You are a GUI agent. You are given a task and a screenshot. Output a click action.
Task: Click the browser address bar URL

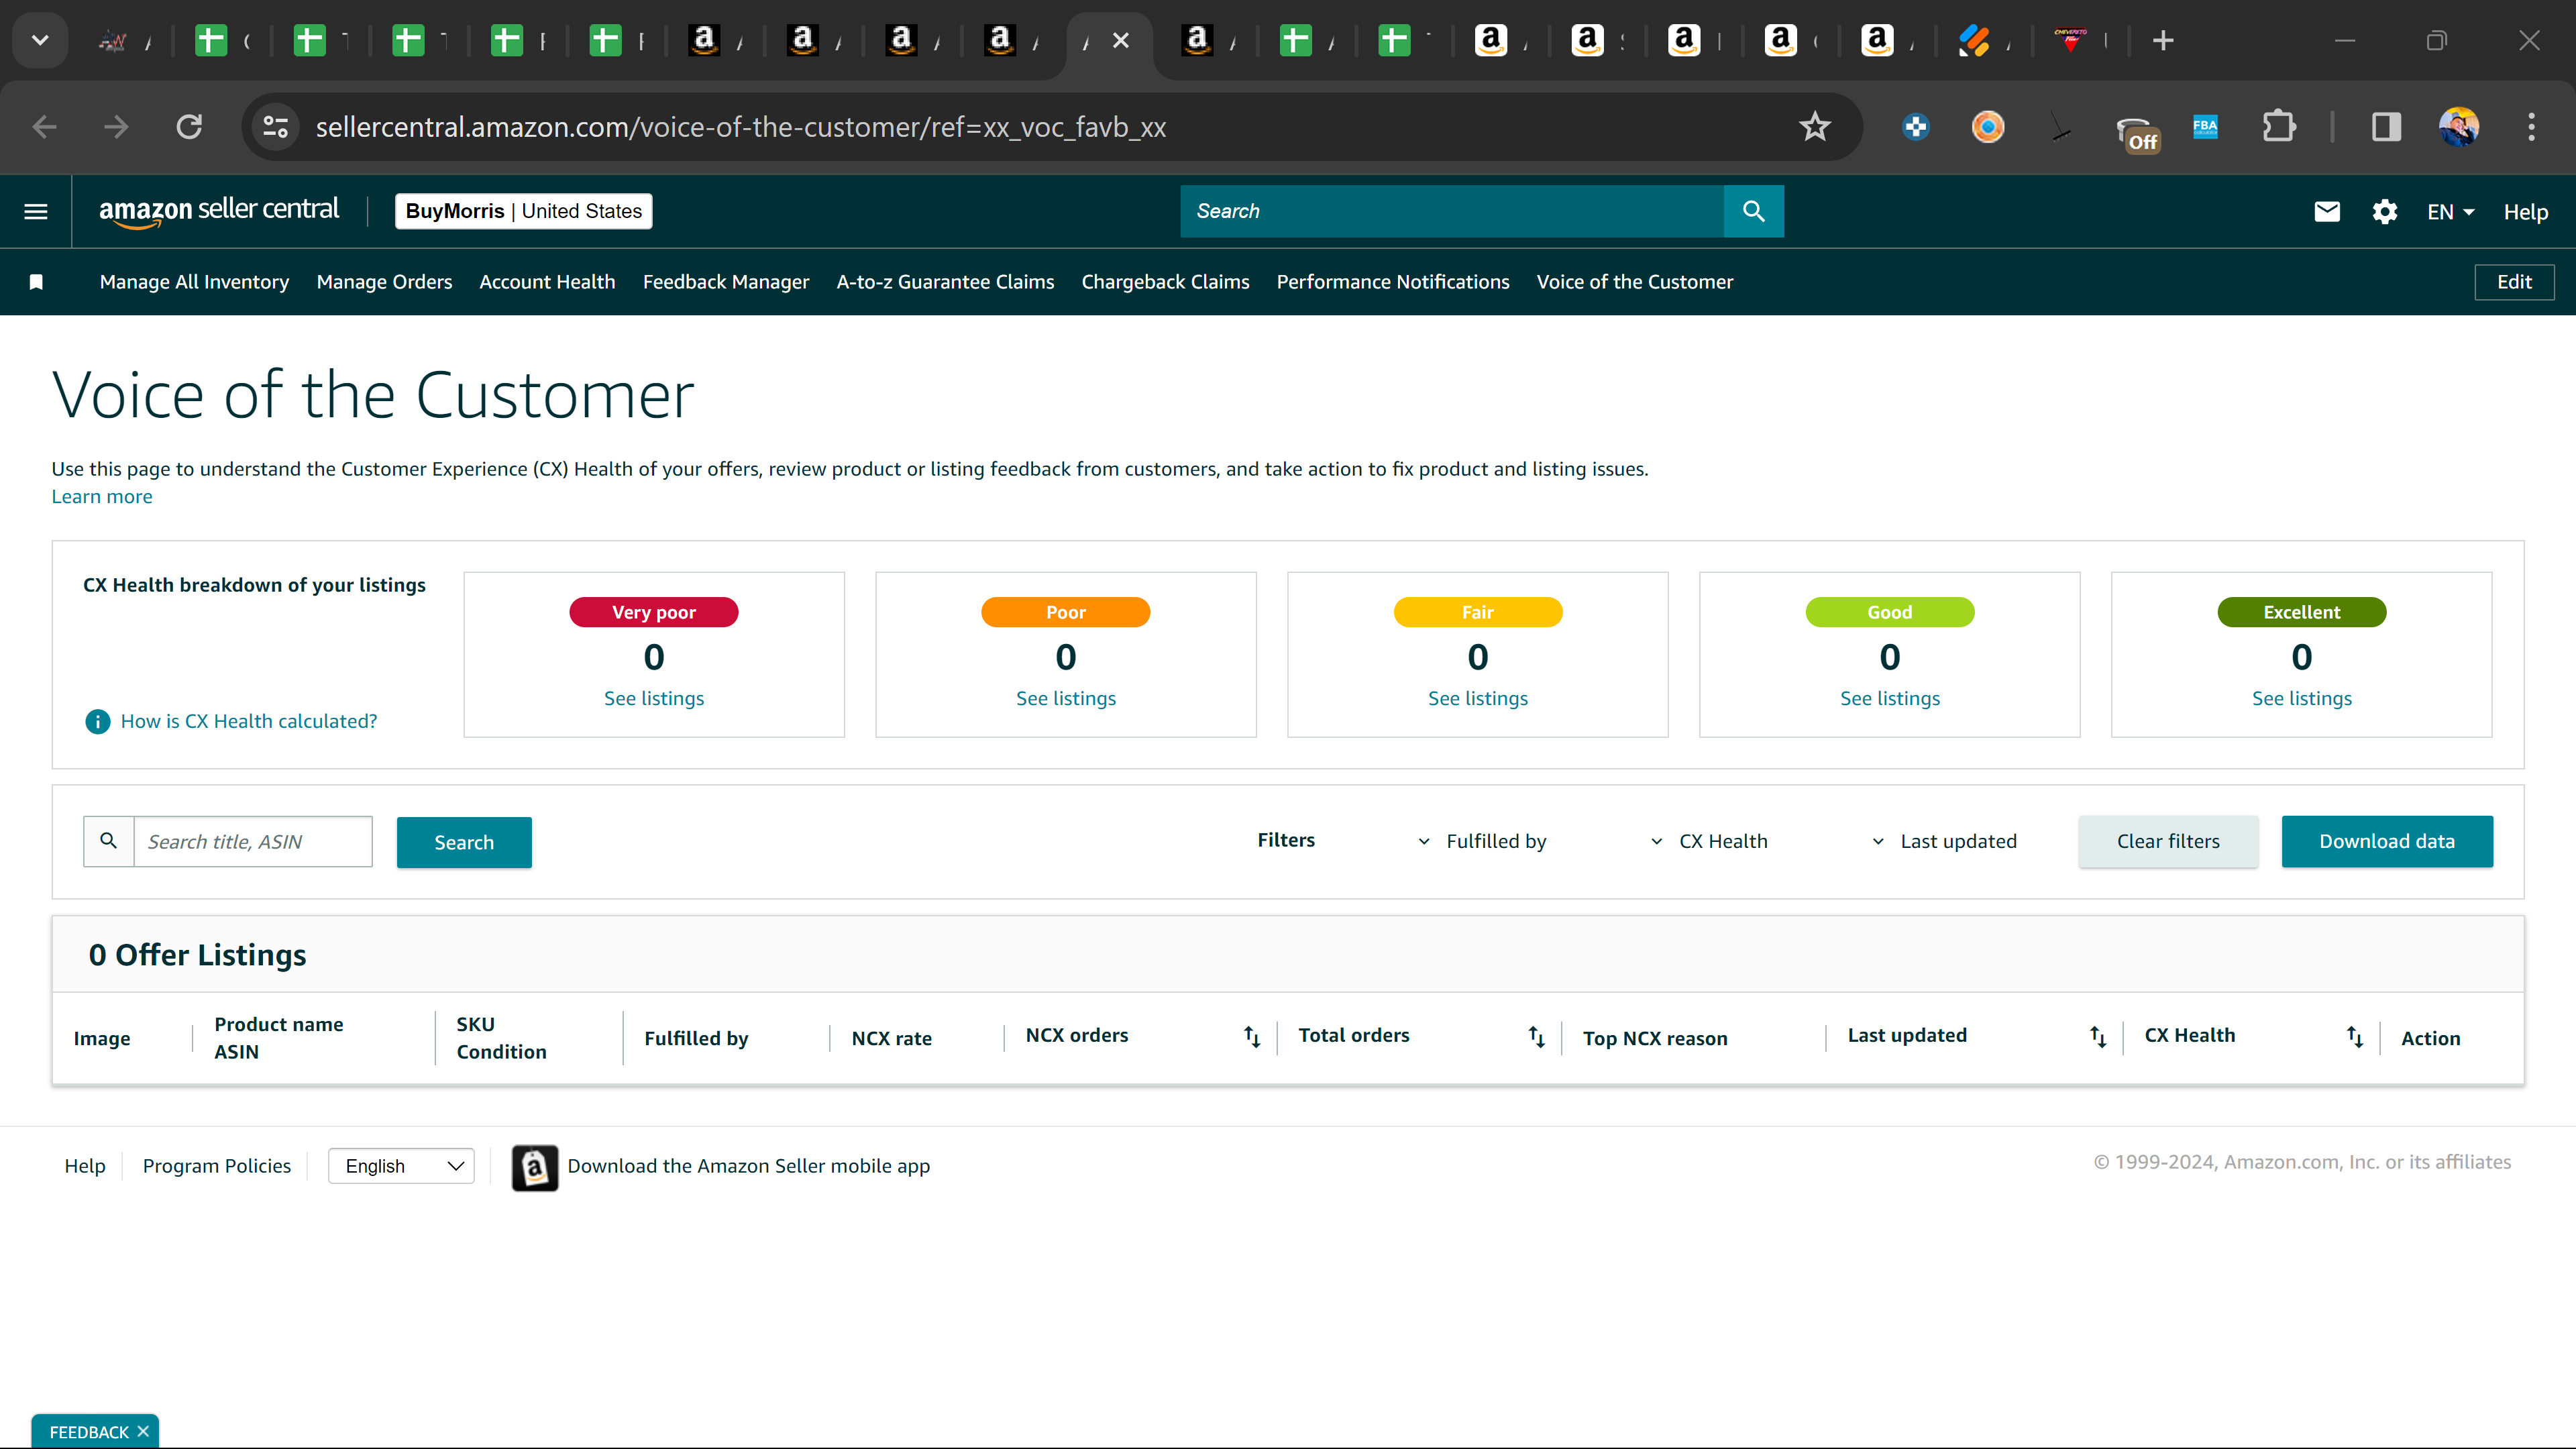coord(741,127)
